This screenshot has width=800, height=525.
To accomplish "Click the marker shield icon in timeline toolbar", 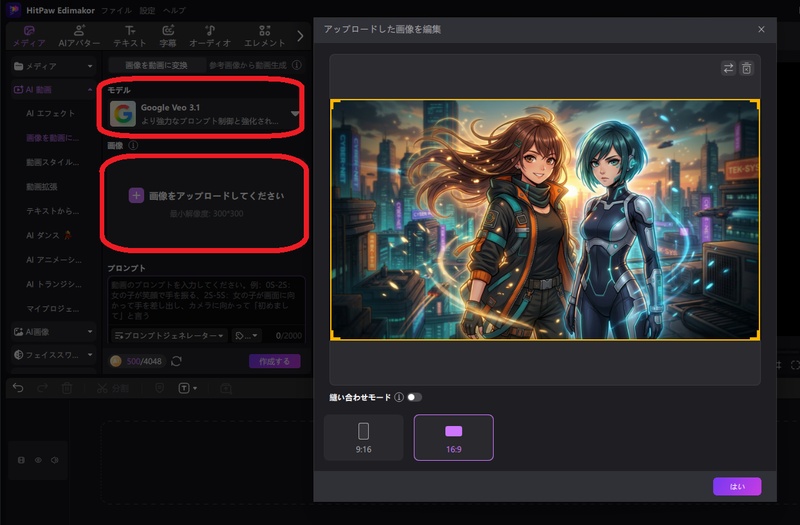I will (x=159, y=388).
